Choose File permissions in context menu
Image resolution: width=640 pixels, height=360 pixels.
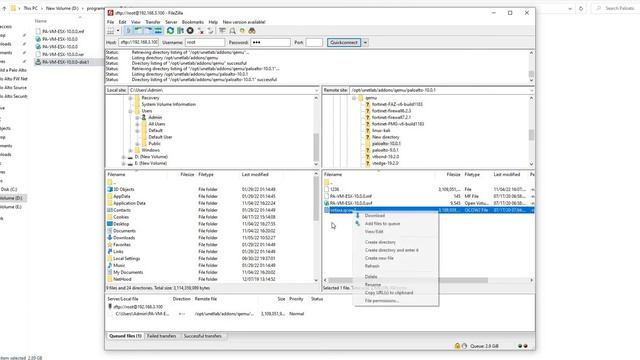pyautogui.click(x=382, y=301)
